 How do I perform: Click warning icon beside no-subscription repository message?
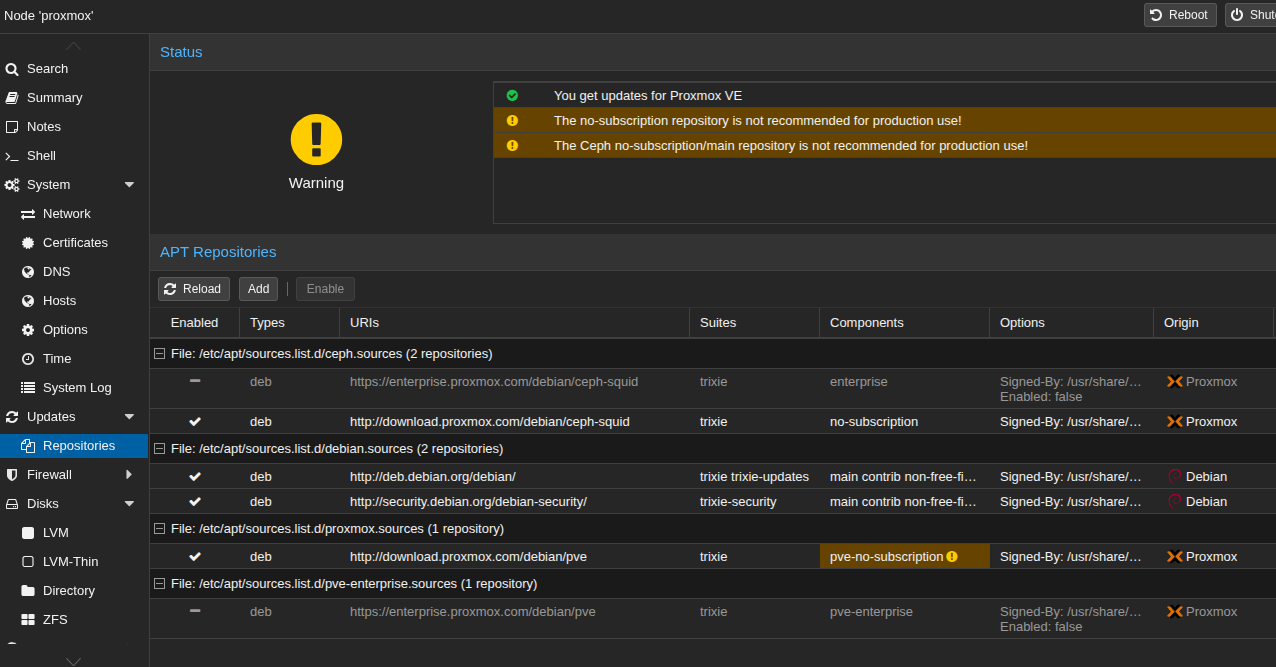(x=512, y=120)
